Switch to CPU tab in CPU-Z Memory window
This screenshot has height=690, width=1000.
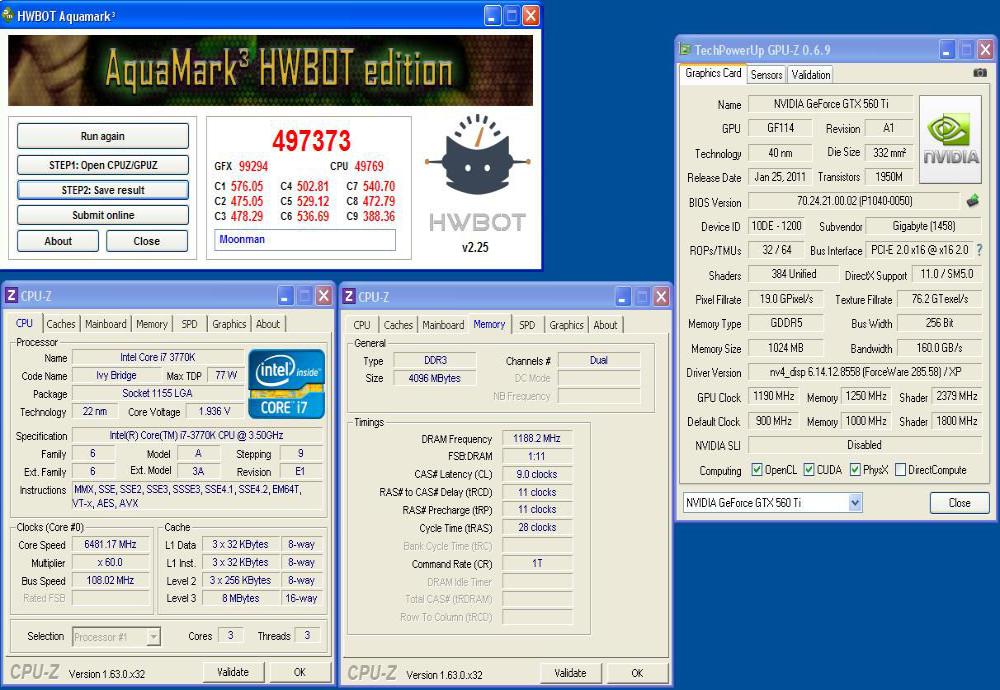[362, 325]
